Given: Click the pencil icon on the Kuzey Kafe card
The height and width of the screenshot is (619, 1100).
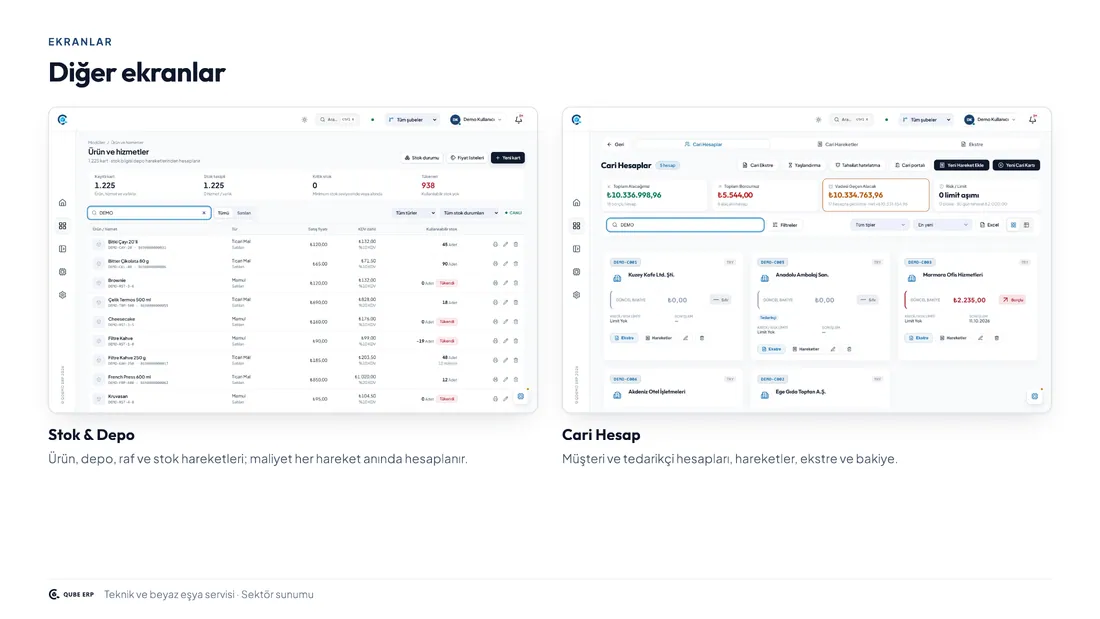Looking at the screenshot, I should click(685, 338).
